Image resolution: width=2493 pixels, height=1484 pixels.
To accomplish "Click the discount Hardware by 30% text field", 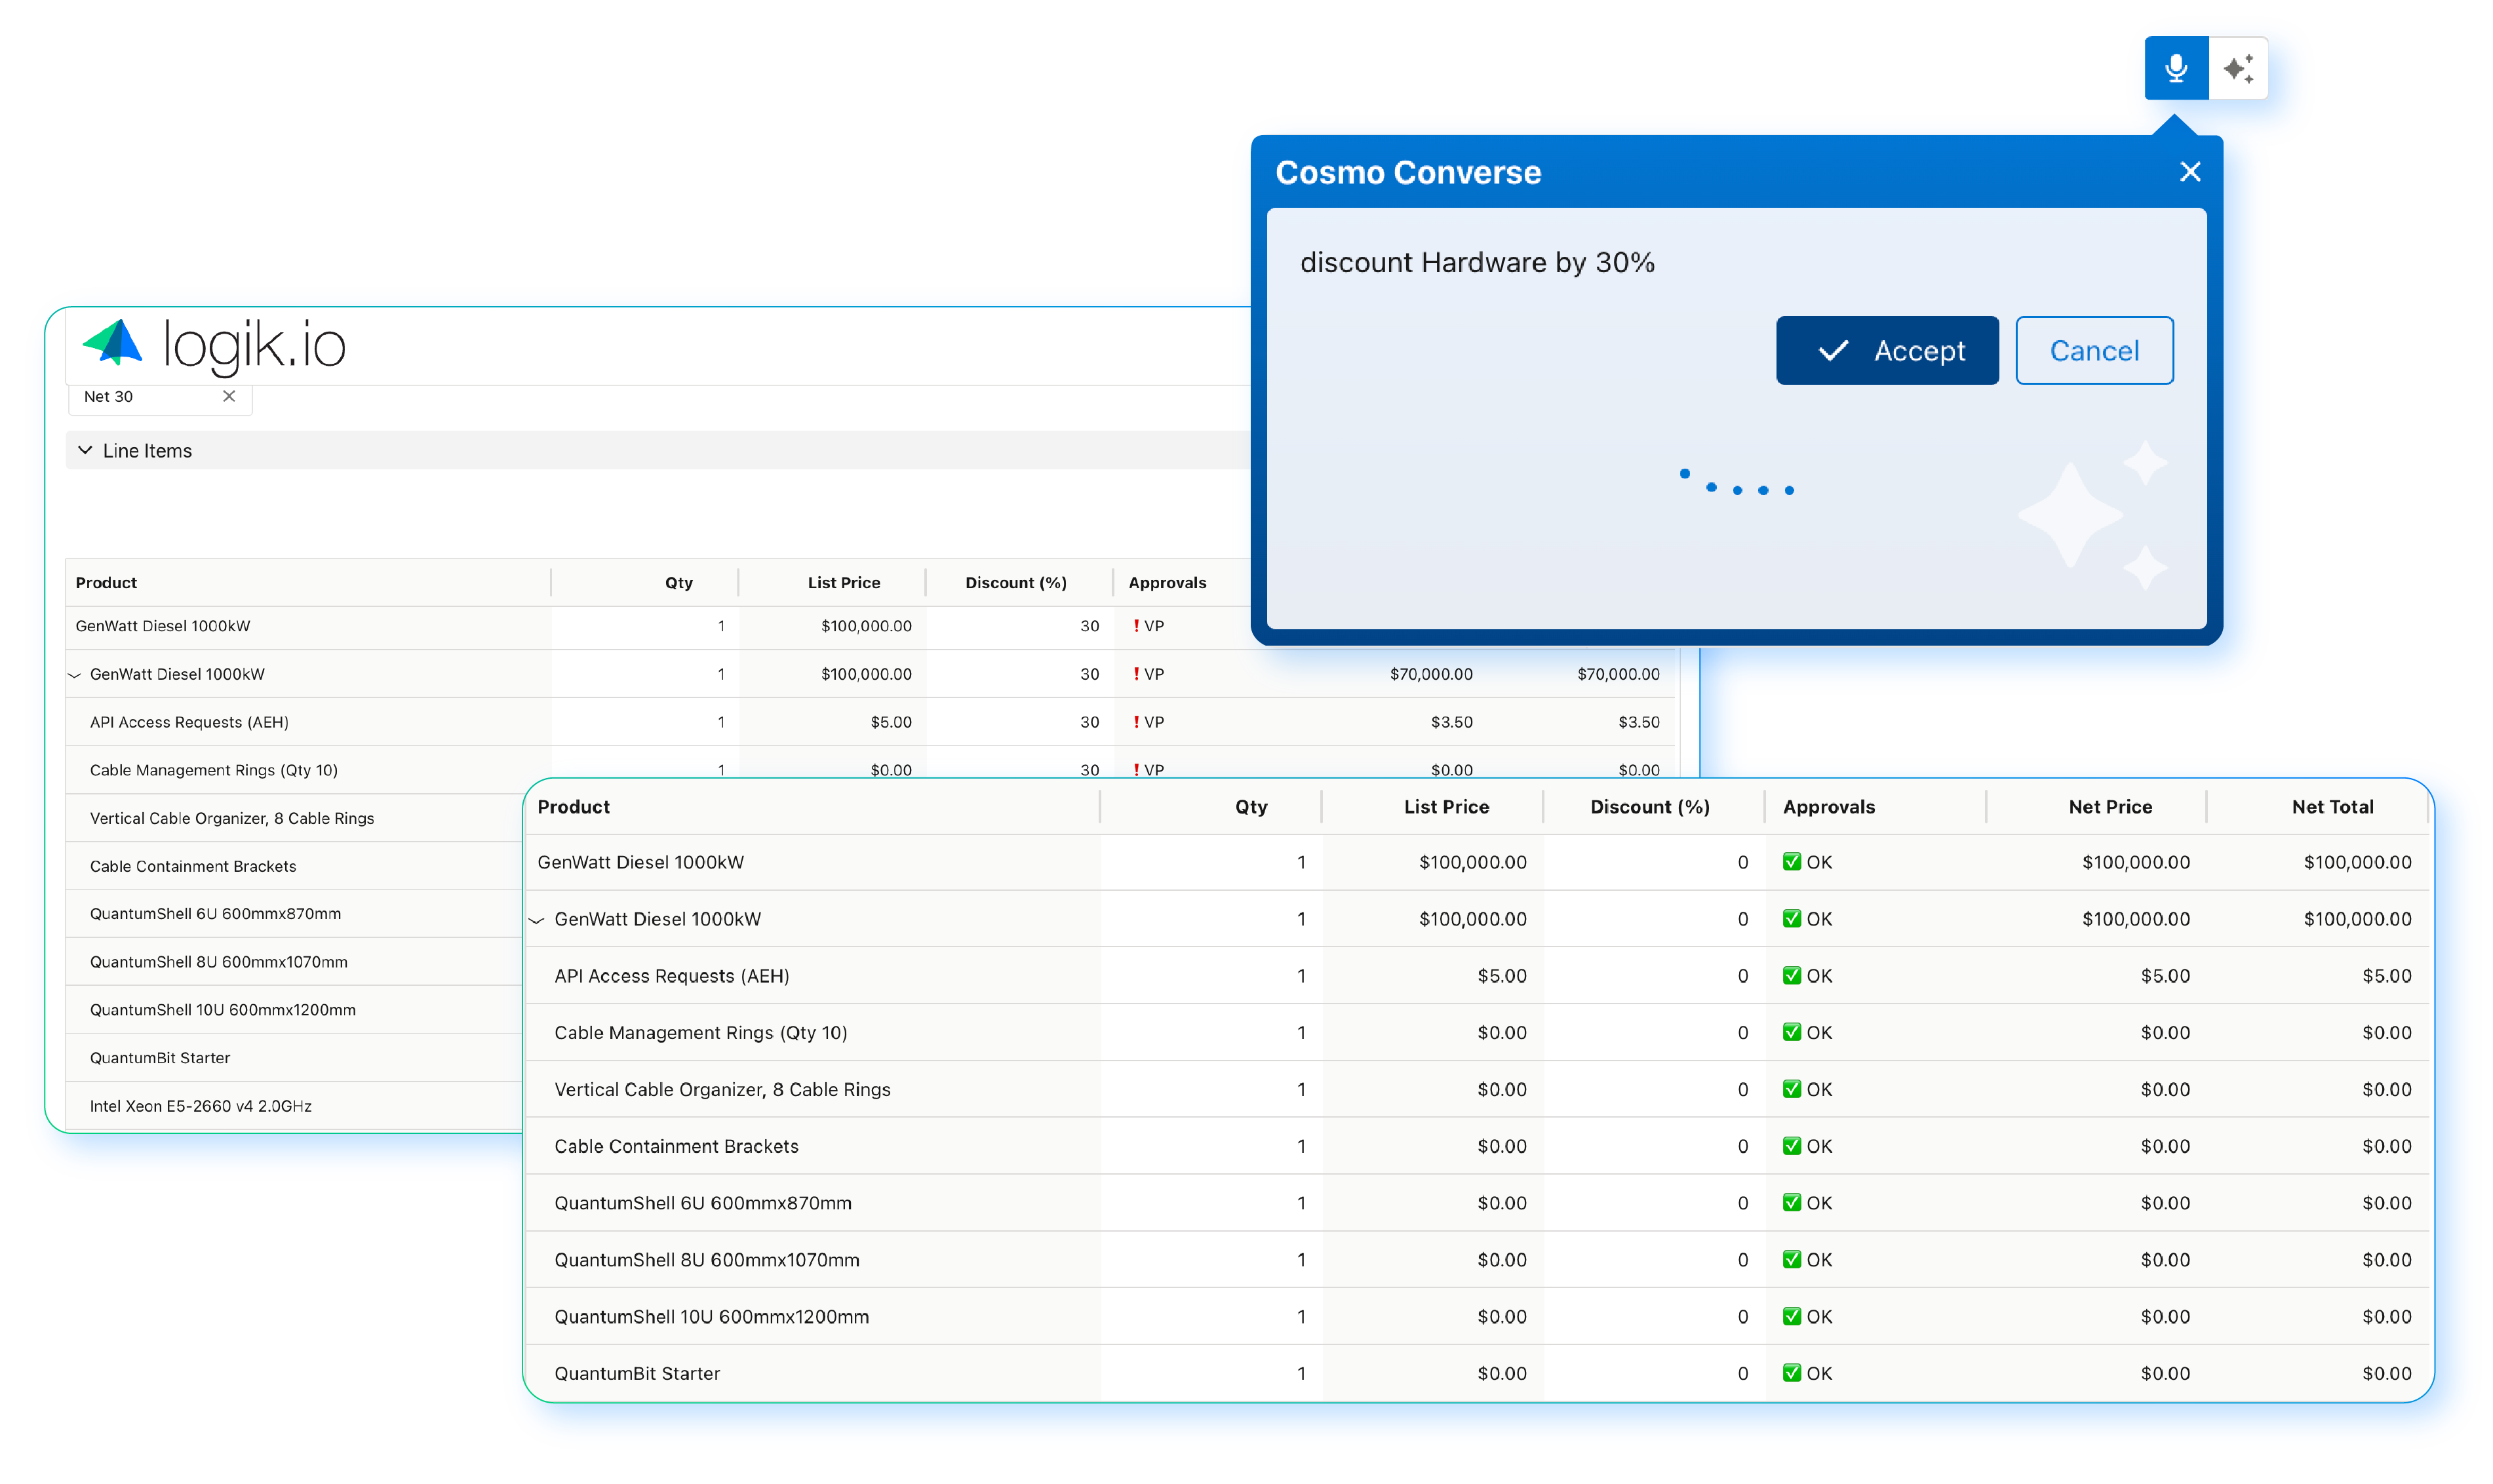I will click(x=1476, y=263).
